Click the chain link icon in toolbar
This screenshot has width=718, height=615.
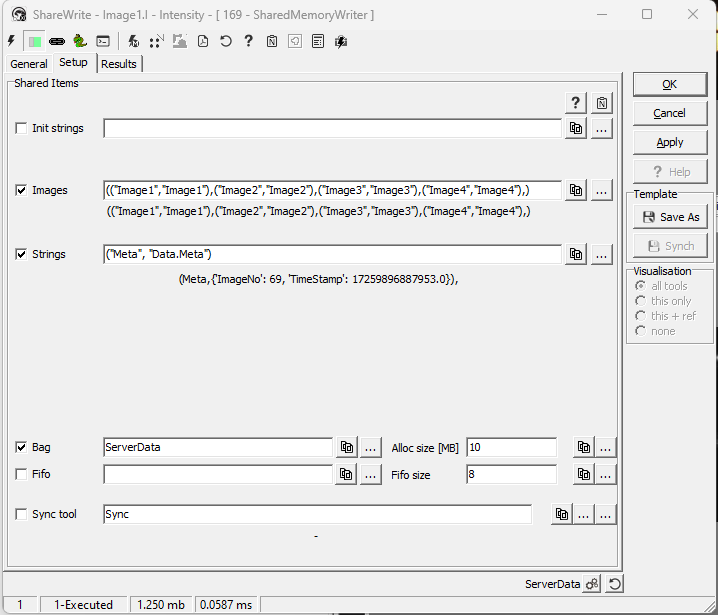57,42
